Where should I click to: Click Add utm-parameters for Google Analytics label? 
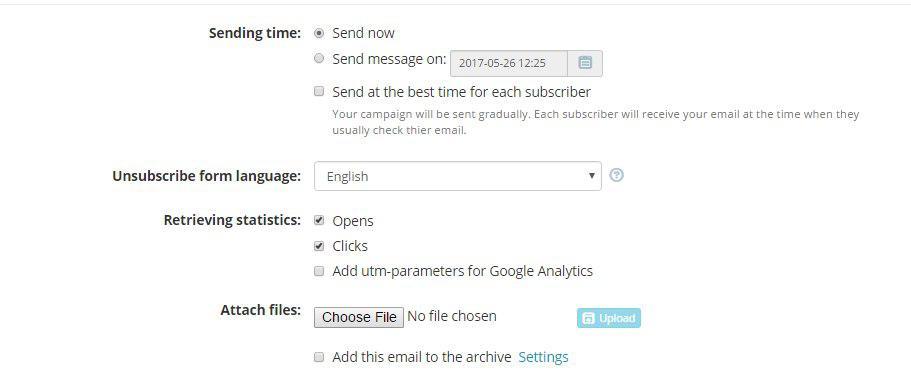(x=462, y=271)
